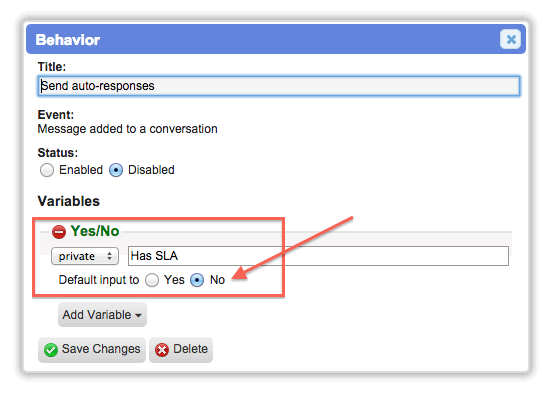Image resolution: width=550 pixels, height=393 pixels.
Task: Click the Behavior dialog title bar
Action: tap(276, 39)
